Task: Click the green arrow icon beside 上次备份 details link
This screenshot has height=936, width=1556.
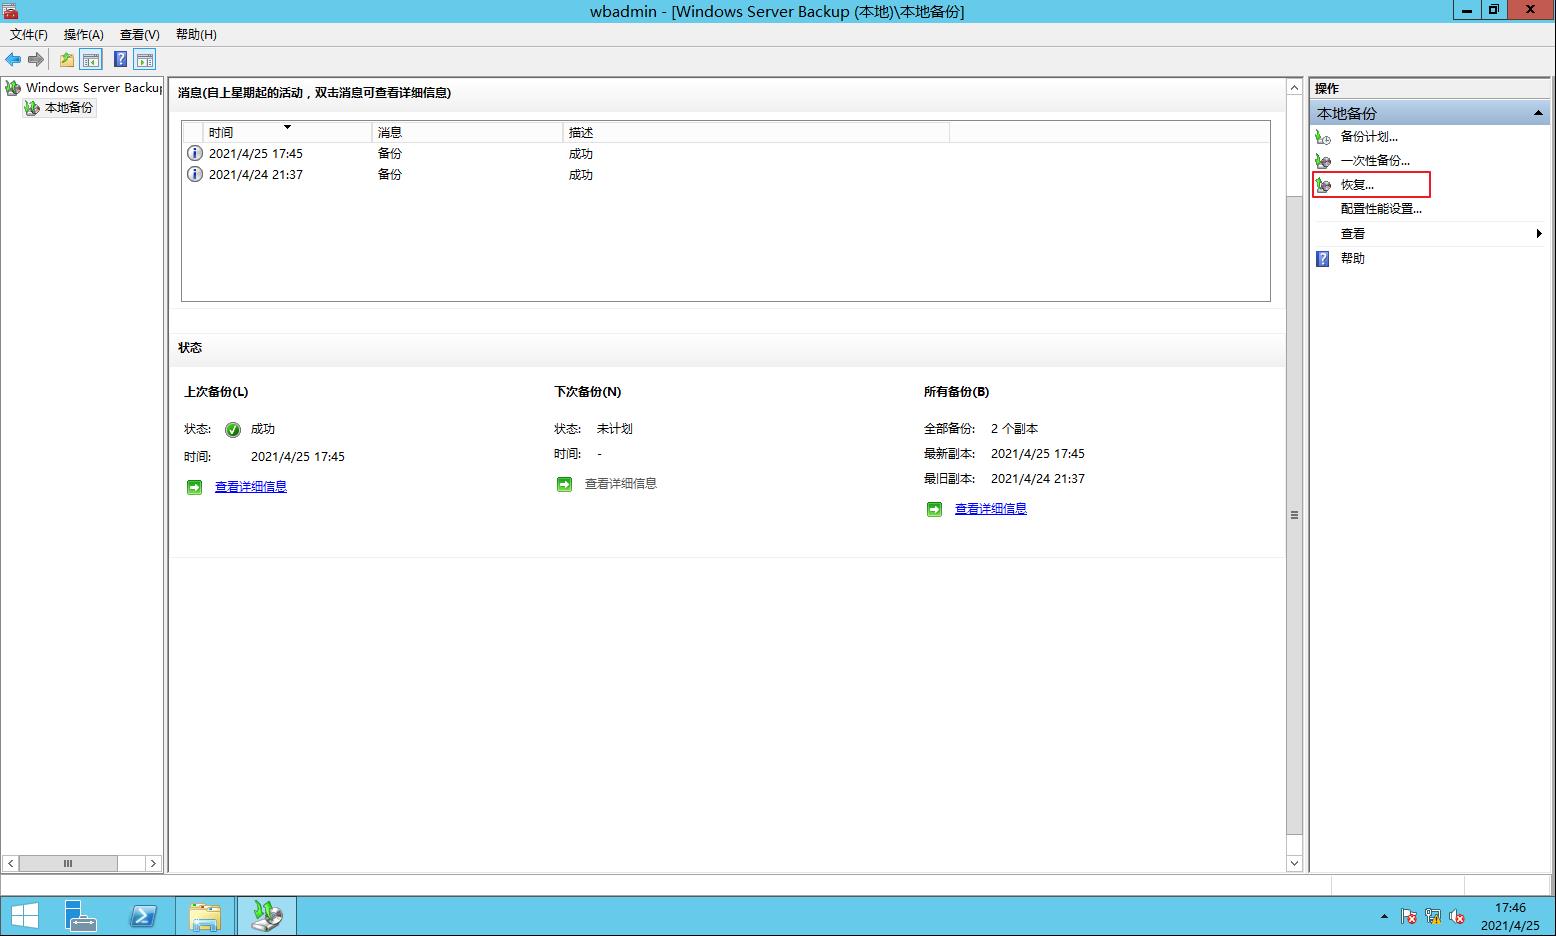Action: [x=194, y=487]
